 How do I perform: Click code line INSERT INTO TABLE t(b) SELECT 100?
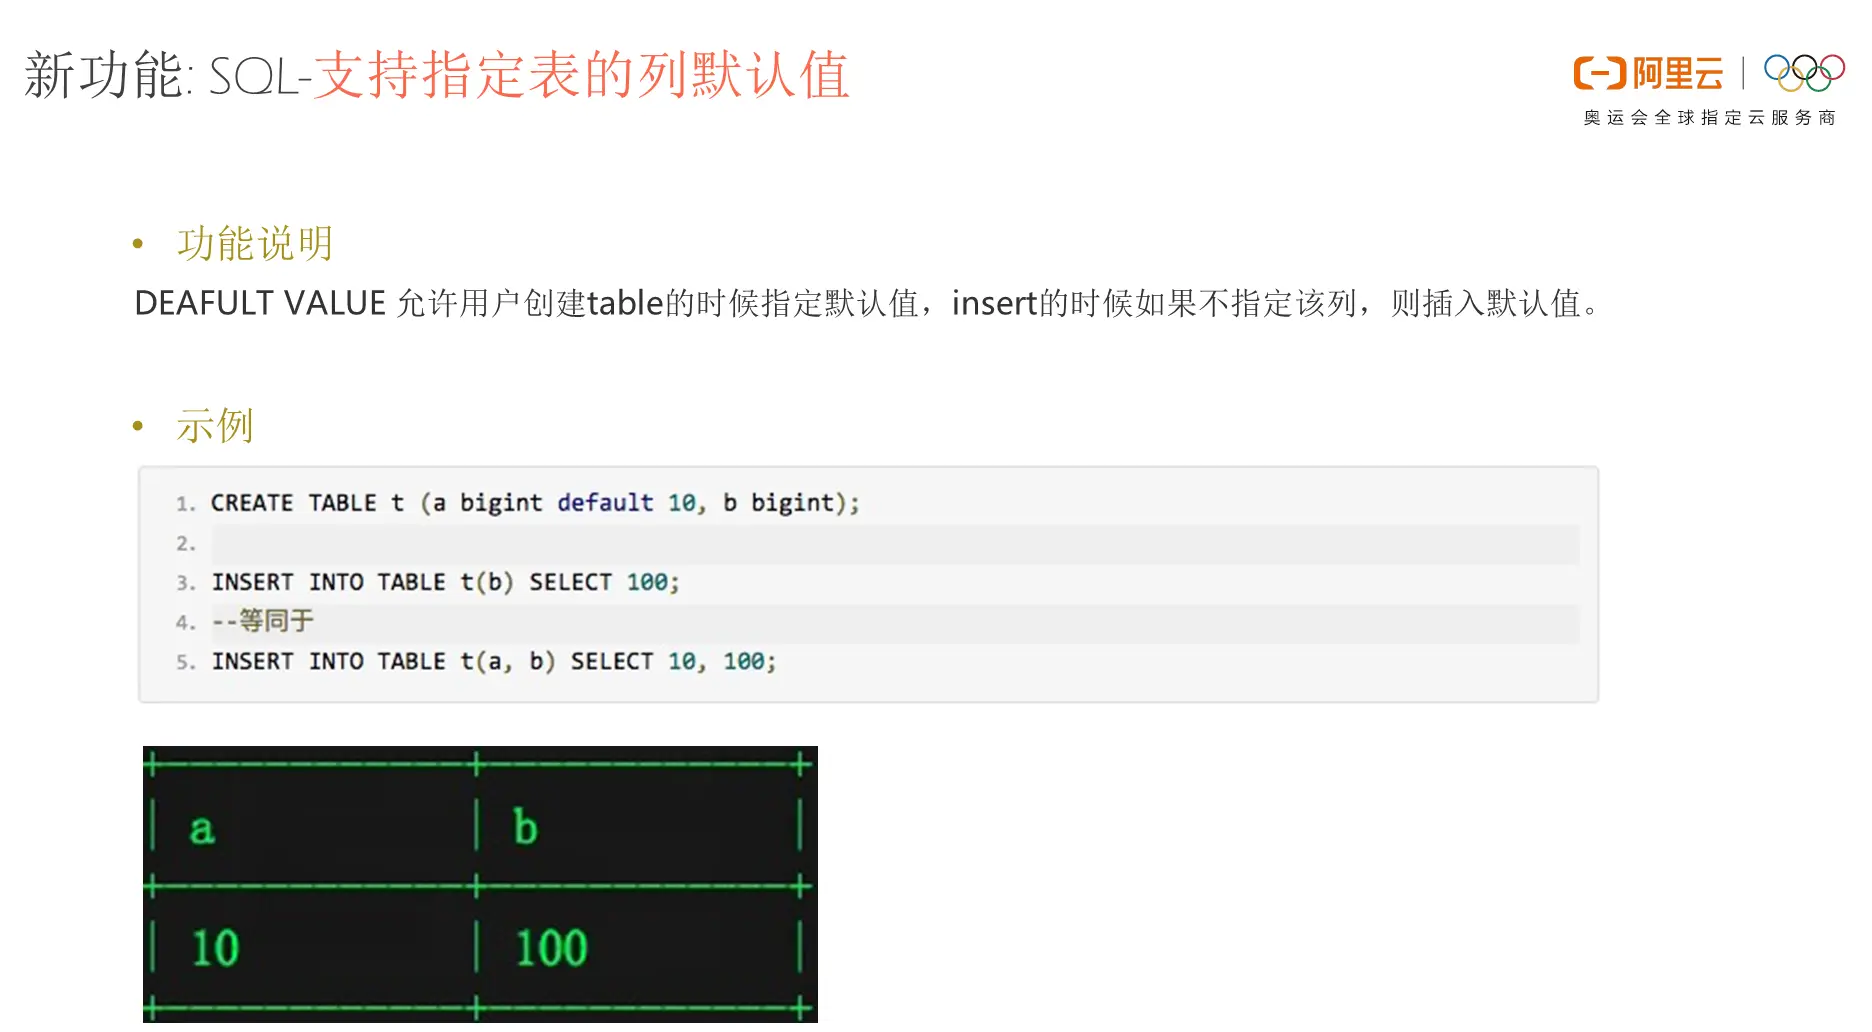tap(446, 582)
